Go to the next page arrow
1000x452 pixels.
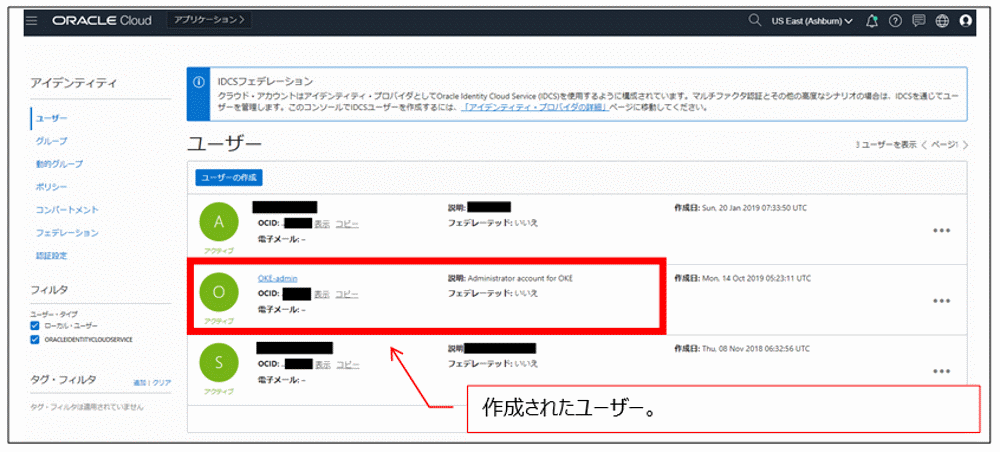pos(966,145)
